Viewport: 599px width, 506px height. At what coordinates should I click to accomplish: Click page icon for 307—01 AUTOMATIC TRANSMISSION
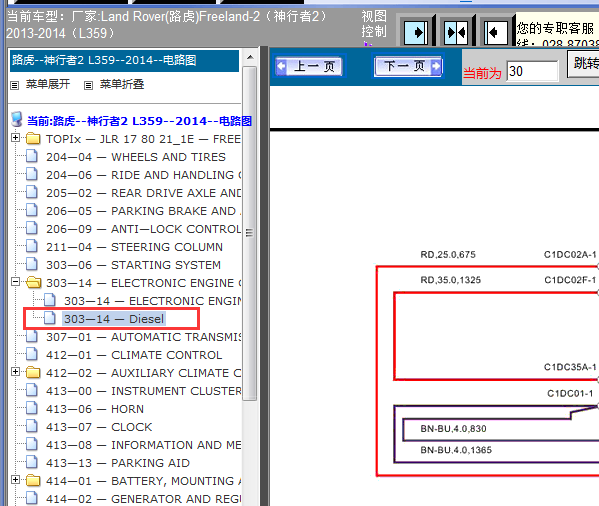pyautogui.click(x=32, y=336)
